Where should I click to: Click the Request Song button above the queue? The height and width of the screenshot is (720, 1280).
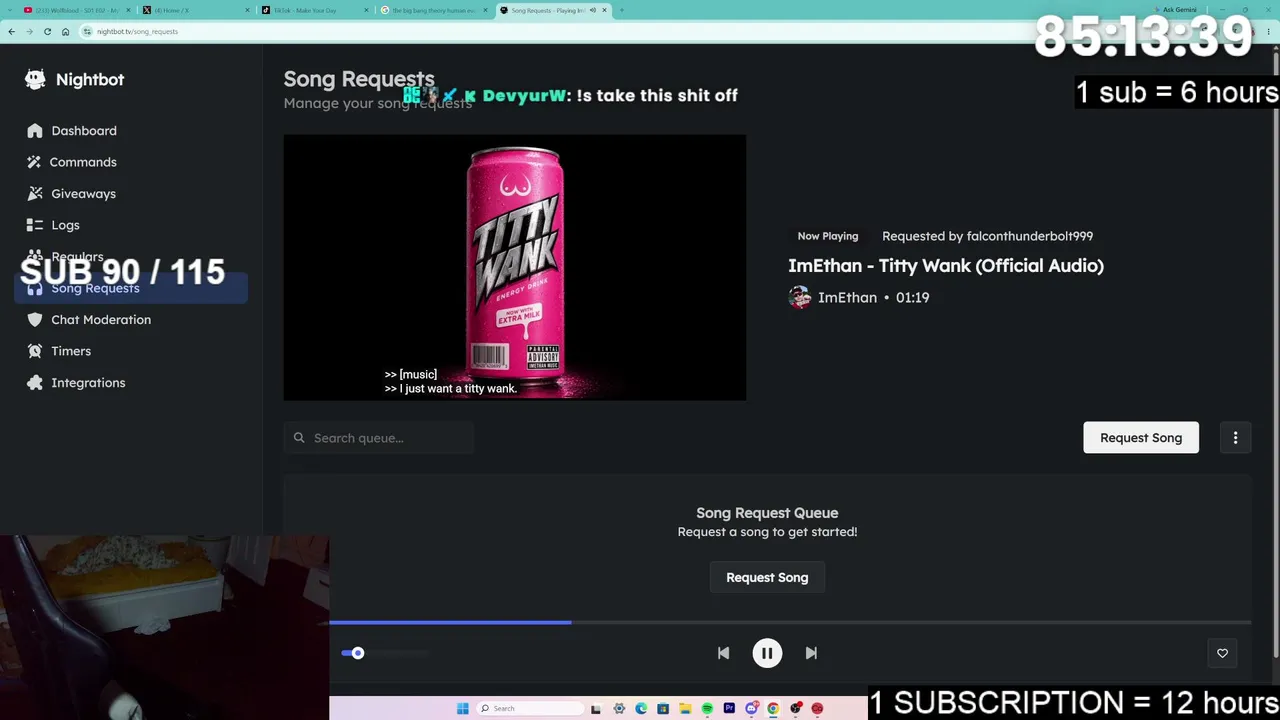click(1141, 438)
